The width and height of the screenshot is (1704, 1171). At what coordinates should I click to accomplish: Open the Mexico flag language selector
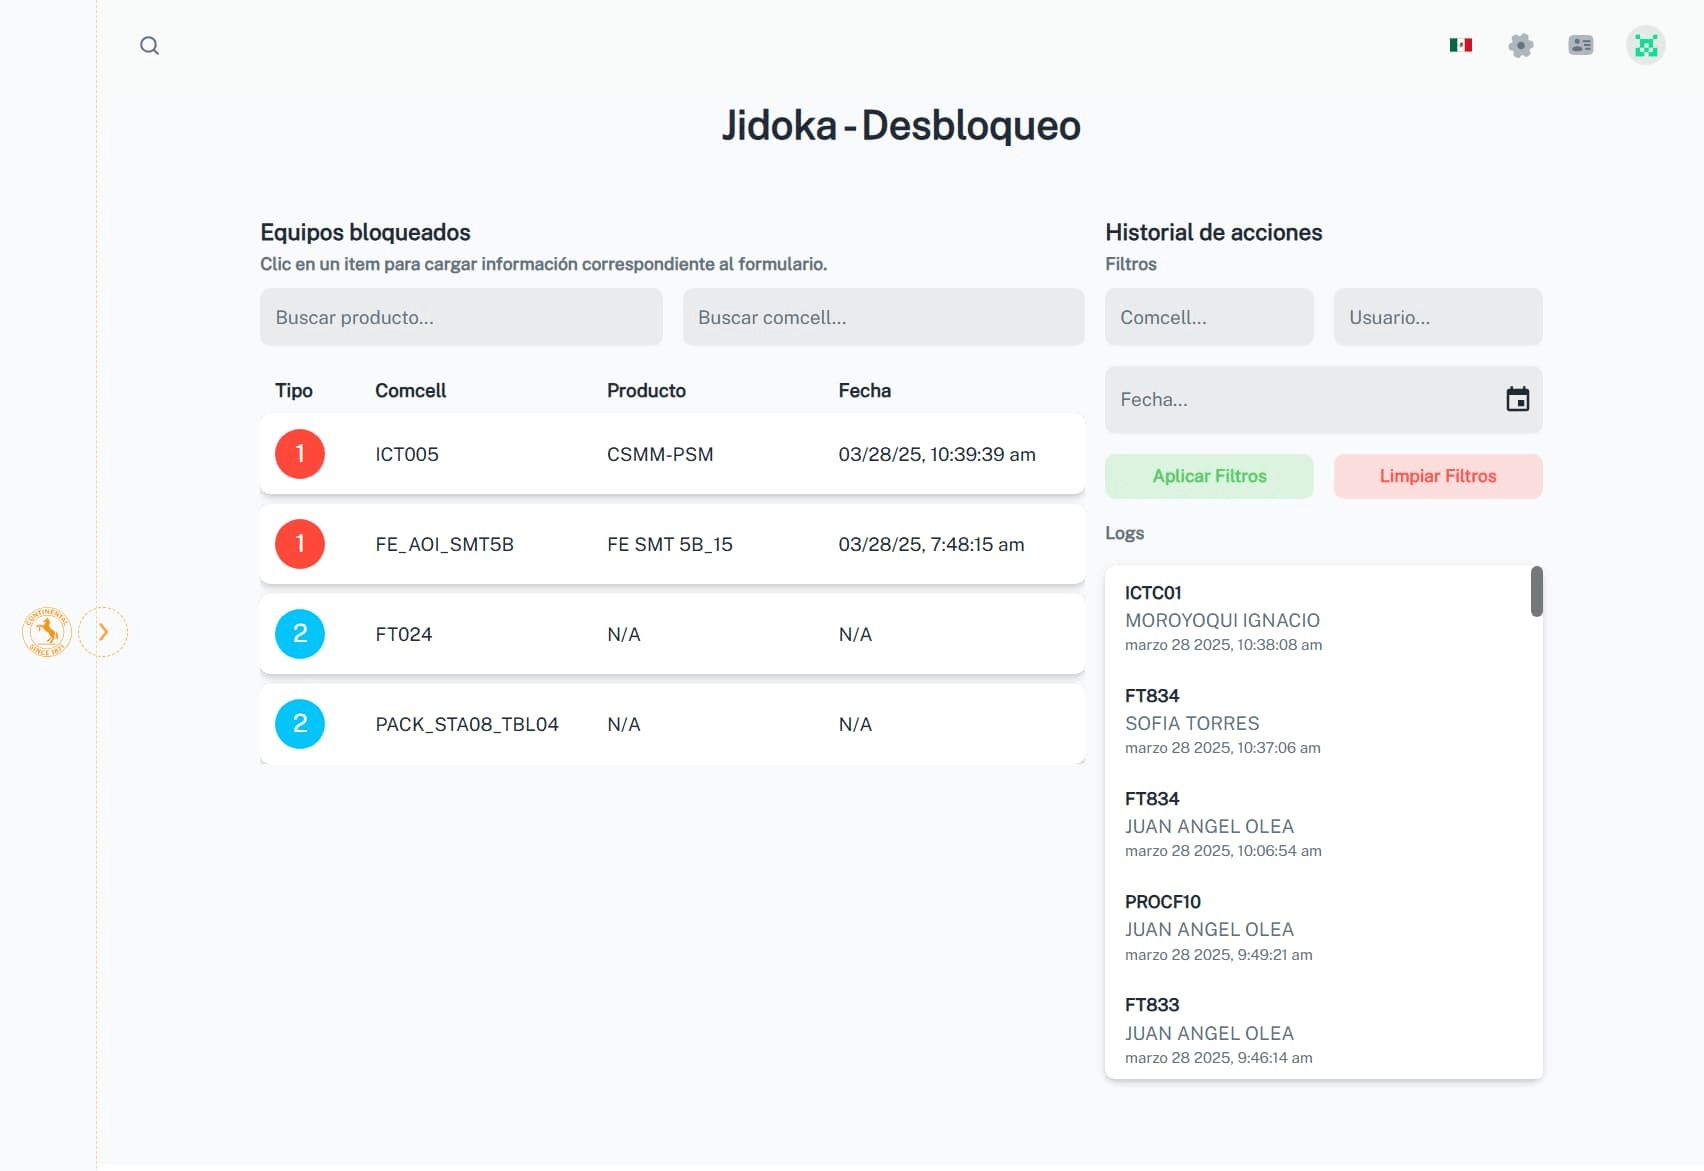pyautogui.click(x=1460, y=45)
